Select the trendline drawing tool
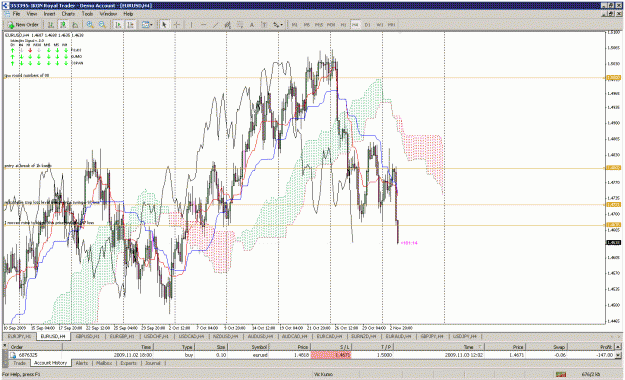This screenshot has height=380, width=625. (x=215, y=25)
